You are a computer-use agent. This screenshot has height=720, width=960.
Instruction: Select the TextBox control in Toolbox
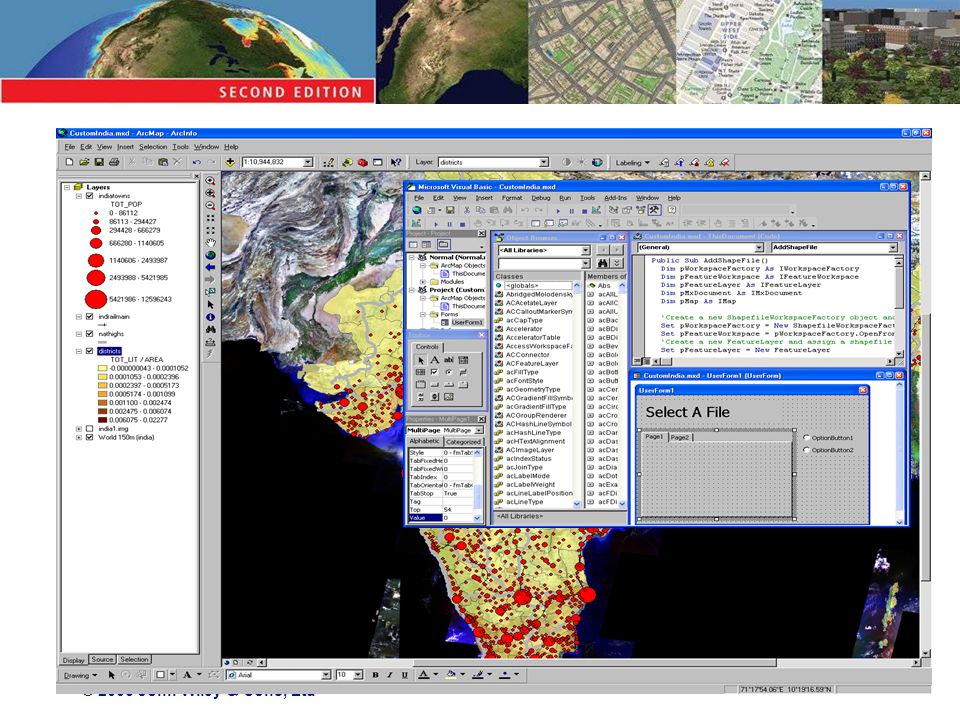tap(448, 360)
